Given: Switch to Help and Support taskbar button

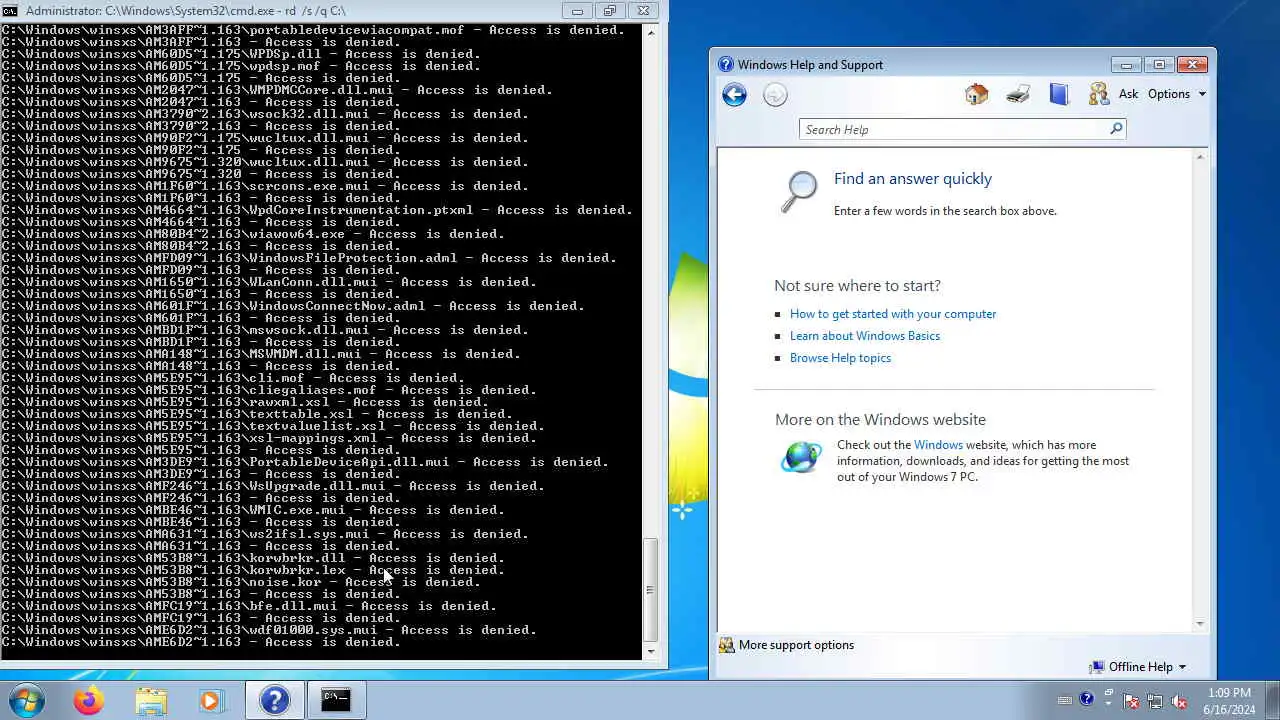Looking at the screenshot, I should pyautogui.click(x=274, y=700).
